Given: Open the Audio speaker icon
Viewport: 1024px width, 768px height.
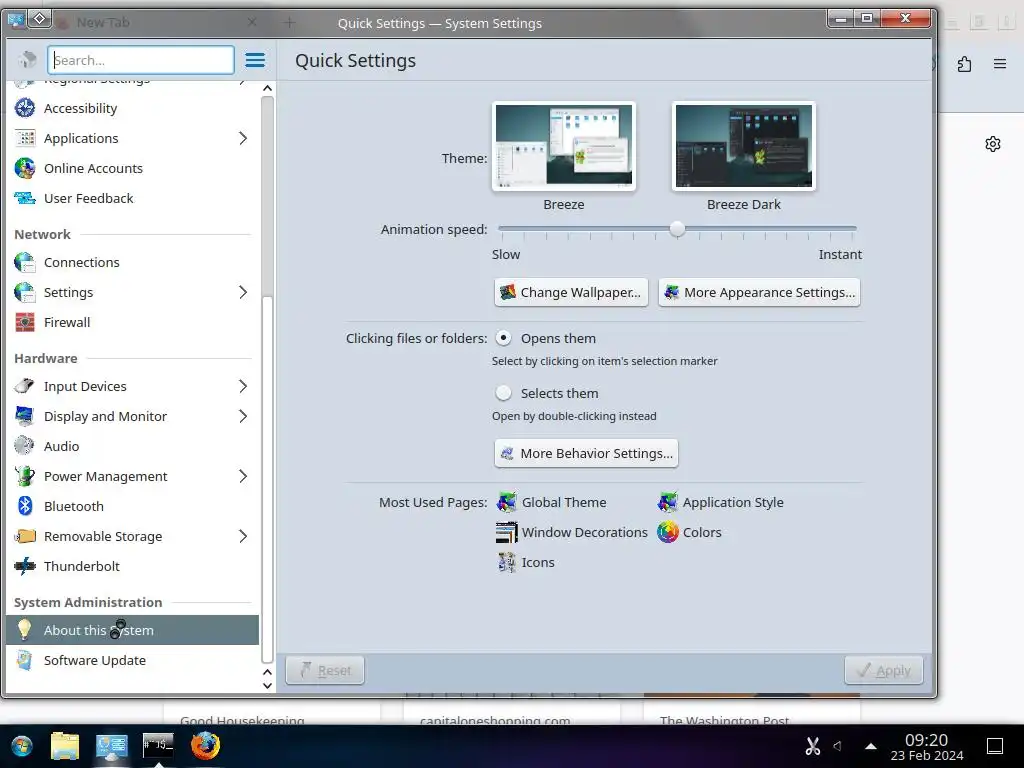Looking at the screenshot, I should tap(25, 447).
